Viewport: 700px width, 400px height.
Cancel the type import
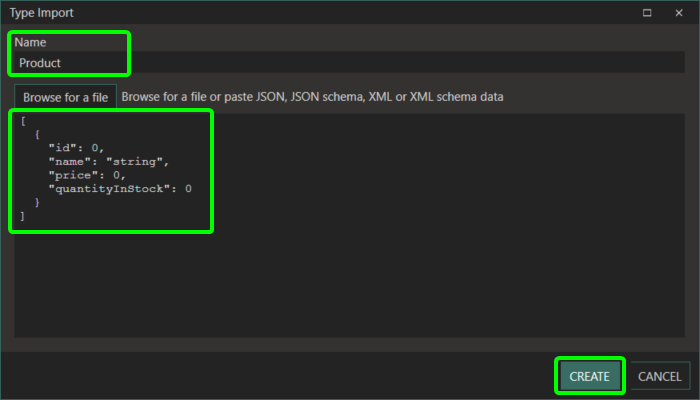[659, 376]
